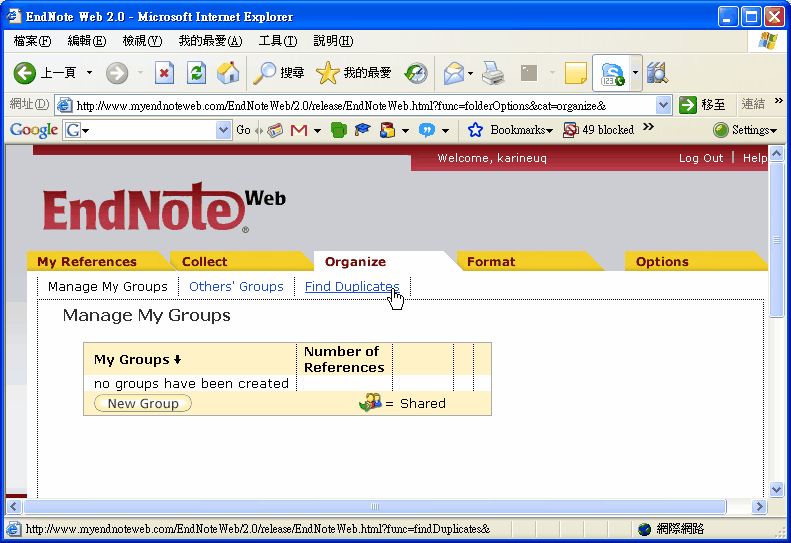Open the 工具(T) menu
The height and width of the screenshot is (543, 791).
(277, 41)
